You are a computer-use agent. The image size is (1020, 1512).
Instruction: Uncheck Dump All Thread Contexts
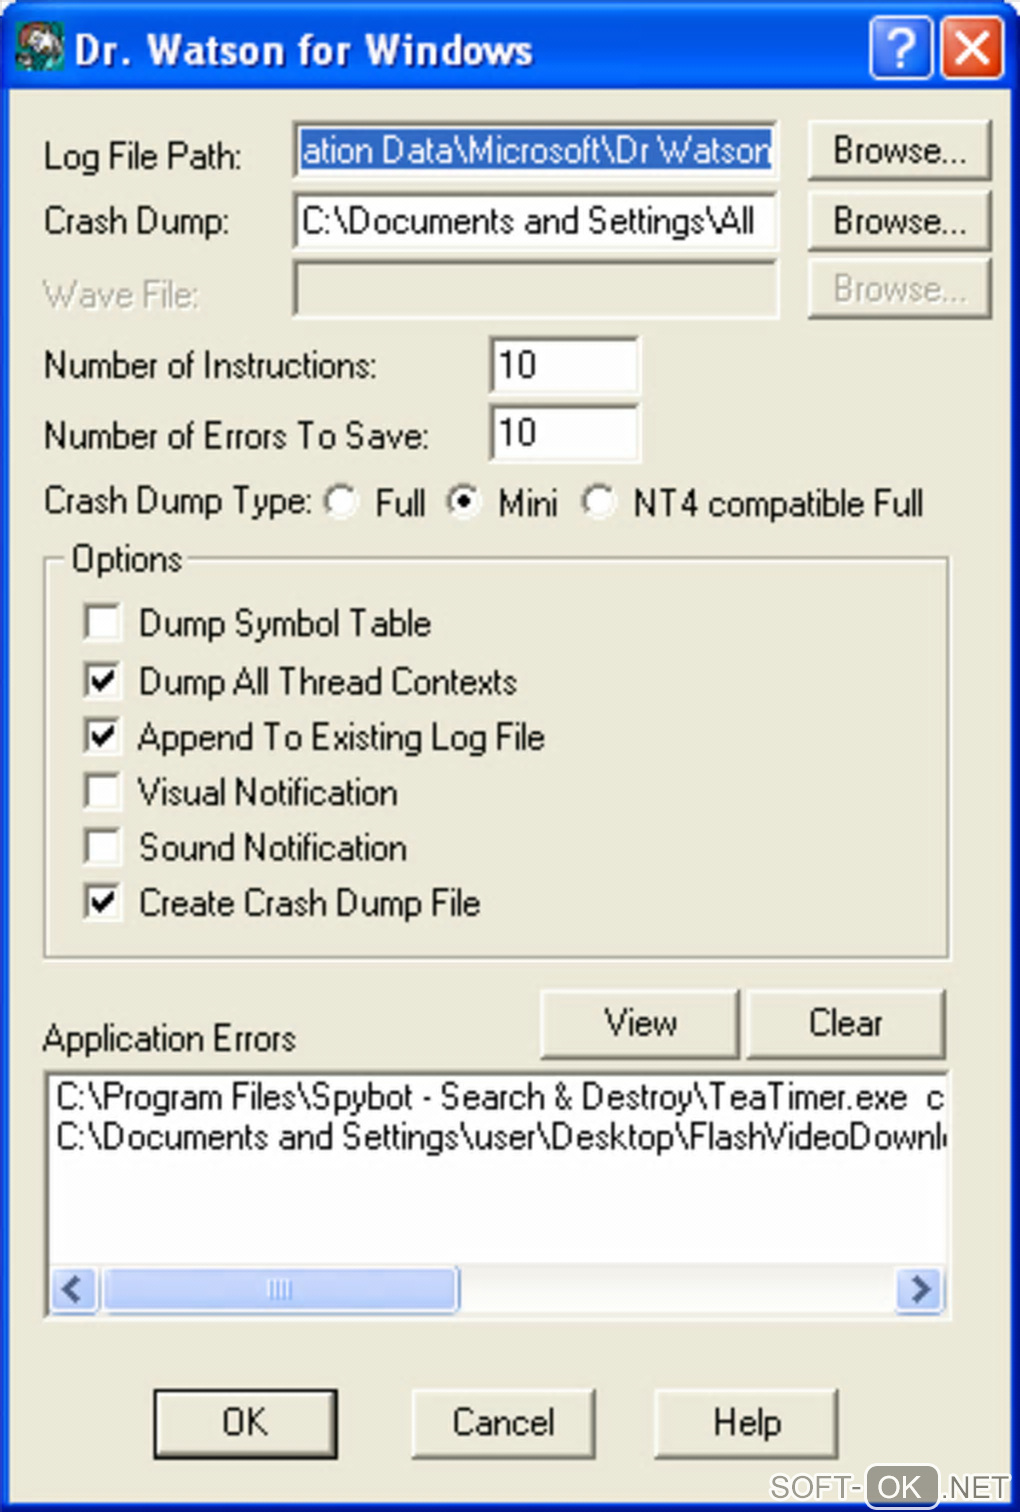click(x=103, y=680)
